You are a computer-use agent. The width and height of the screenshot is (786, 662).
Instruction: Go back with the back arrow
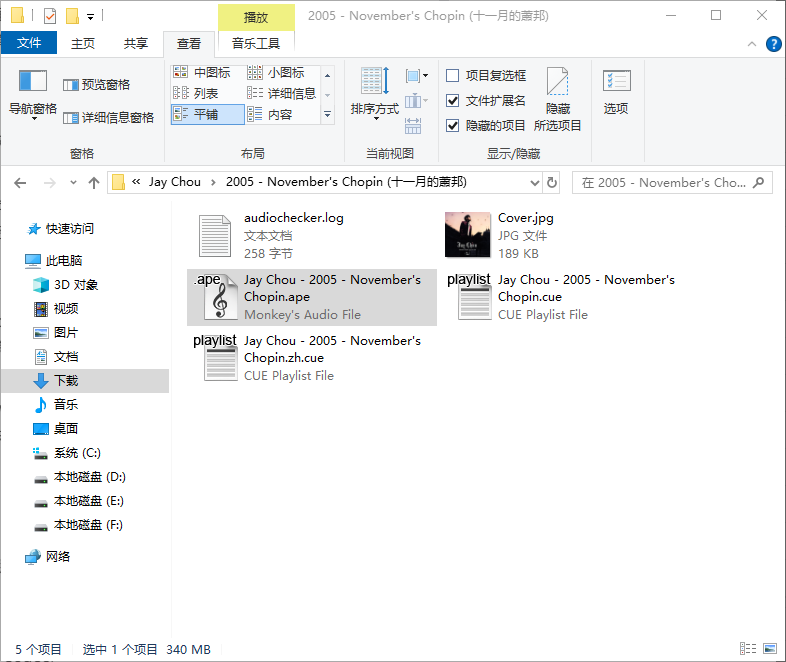point(20,183)
